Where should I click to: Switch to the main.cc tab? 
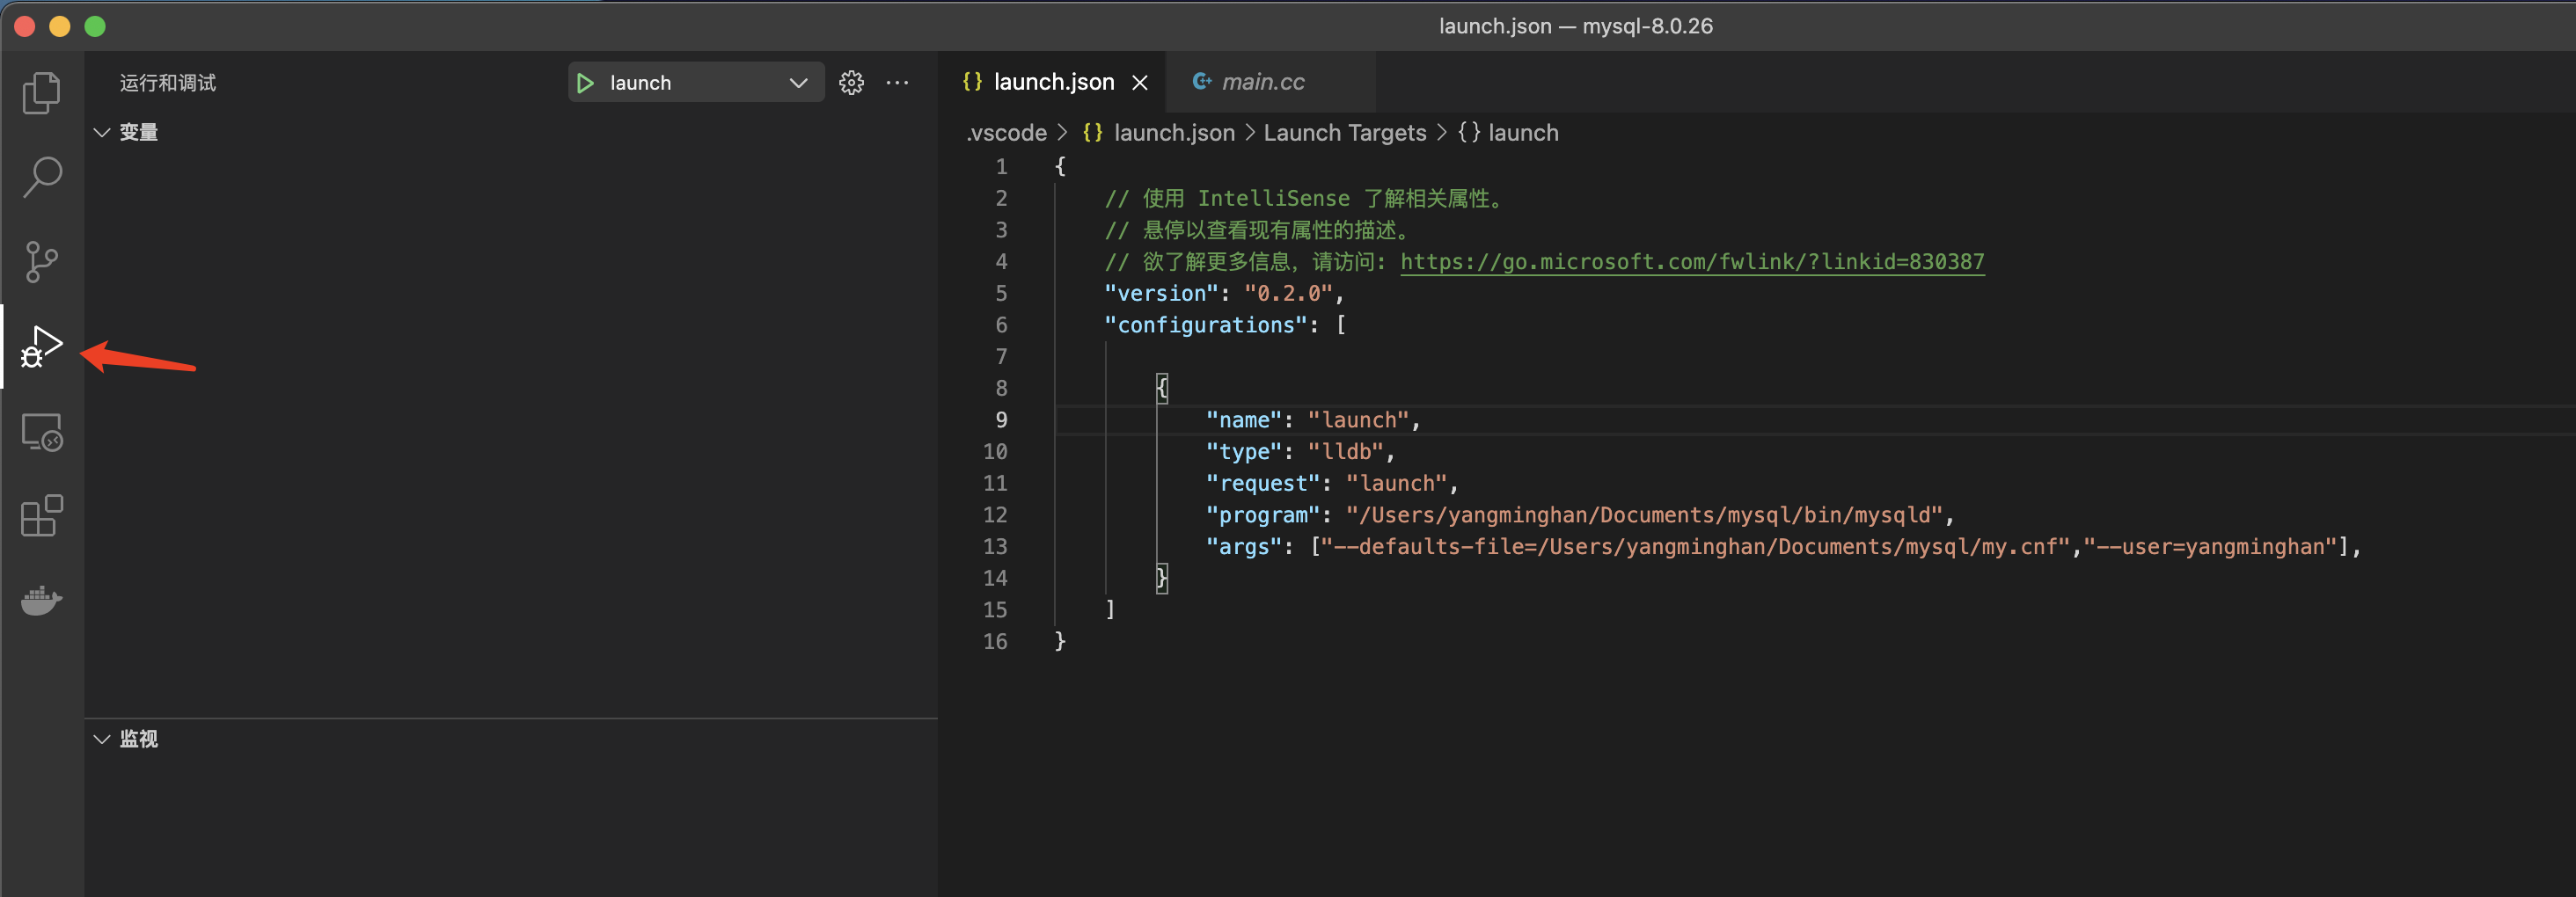[1262, 82]
